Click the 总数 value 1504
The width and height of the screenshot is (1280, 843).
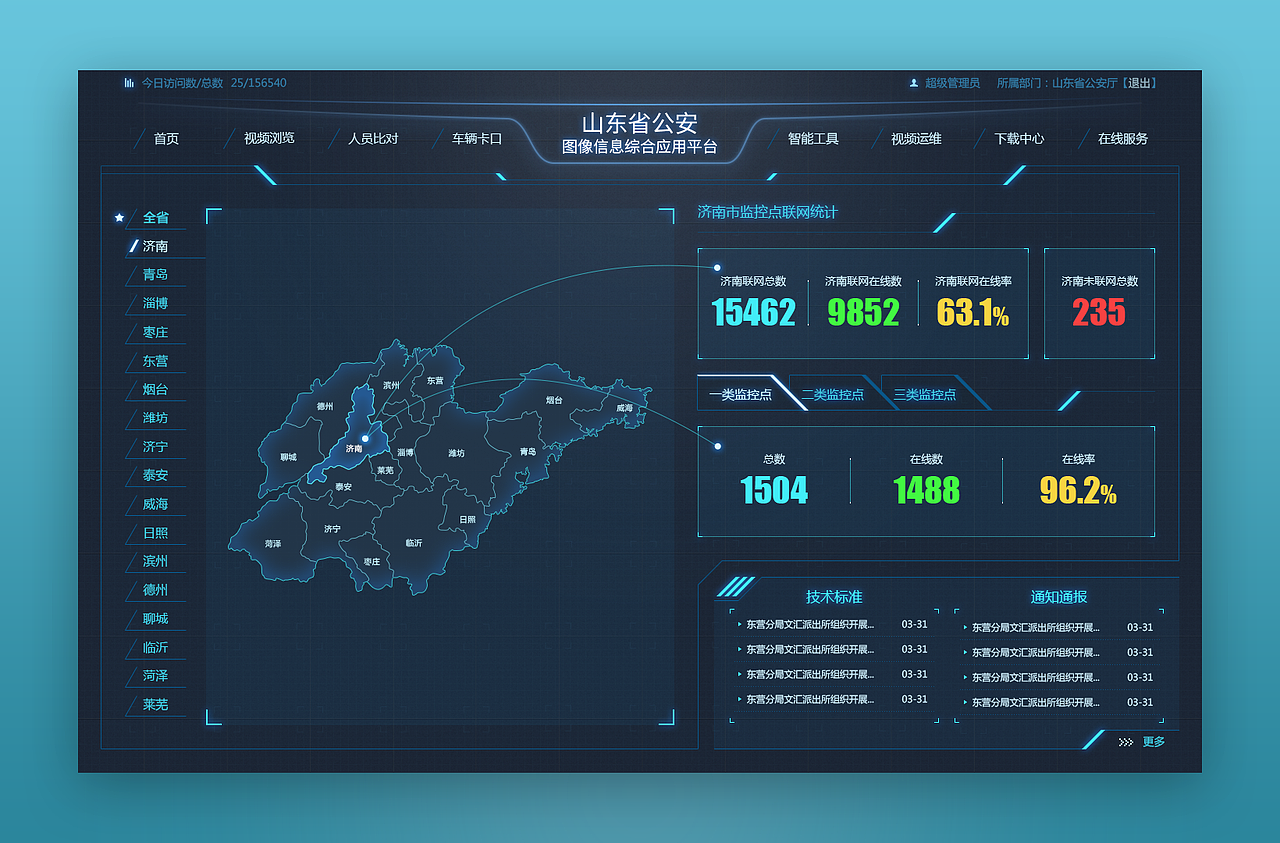[774, 491]
